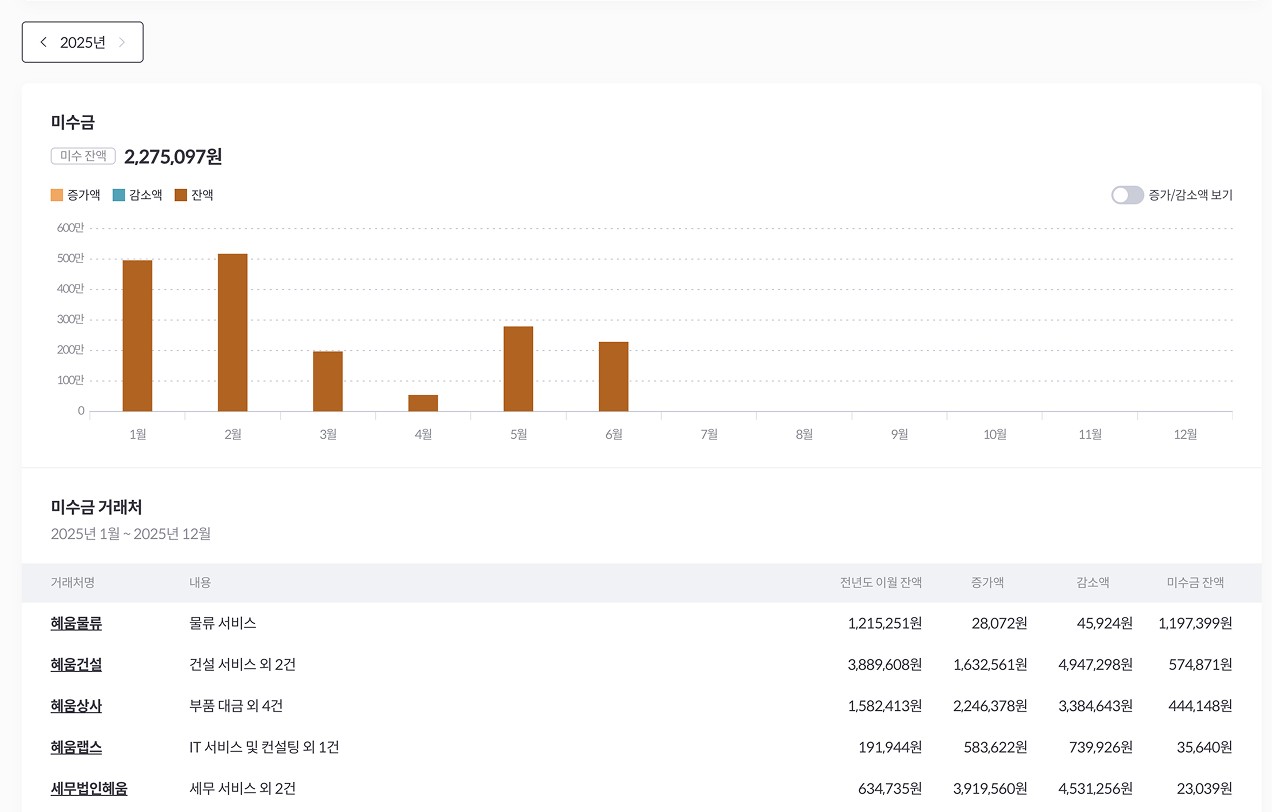Click the 12월 axis label
Viewport: 1272px width, 812px height.
pos(1185,434)
